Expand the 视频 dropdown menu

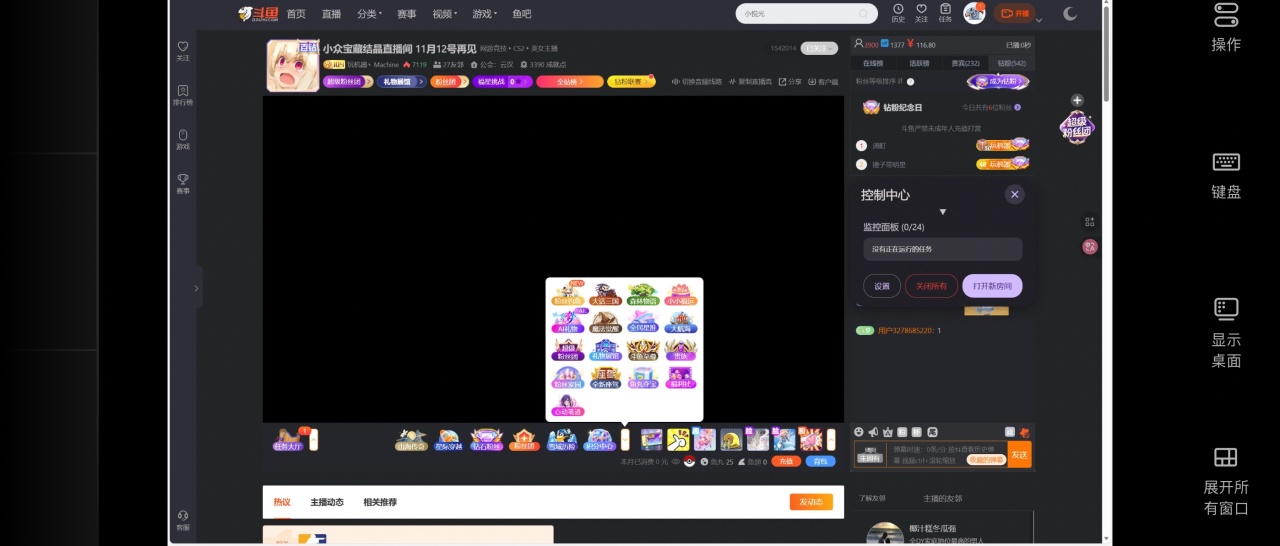[x=444, y=14]
